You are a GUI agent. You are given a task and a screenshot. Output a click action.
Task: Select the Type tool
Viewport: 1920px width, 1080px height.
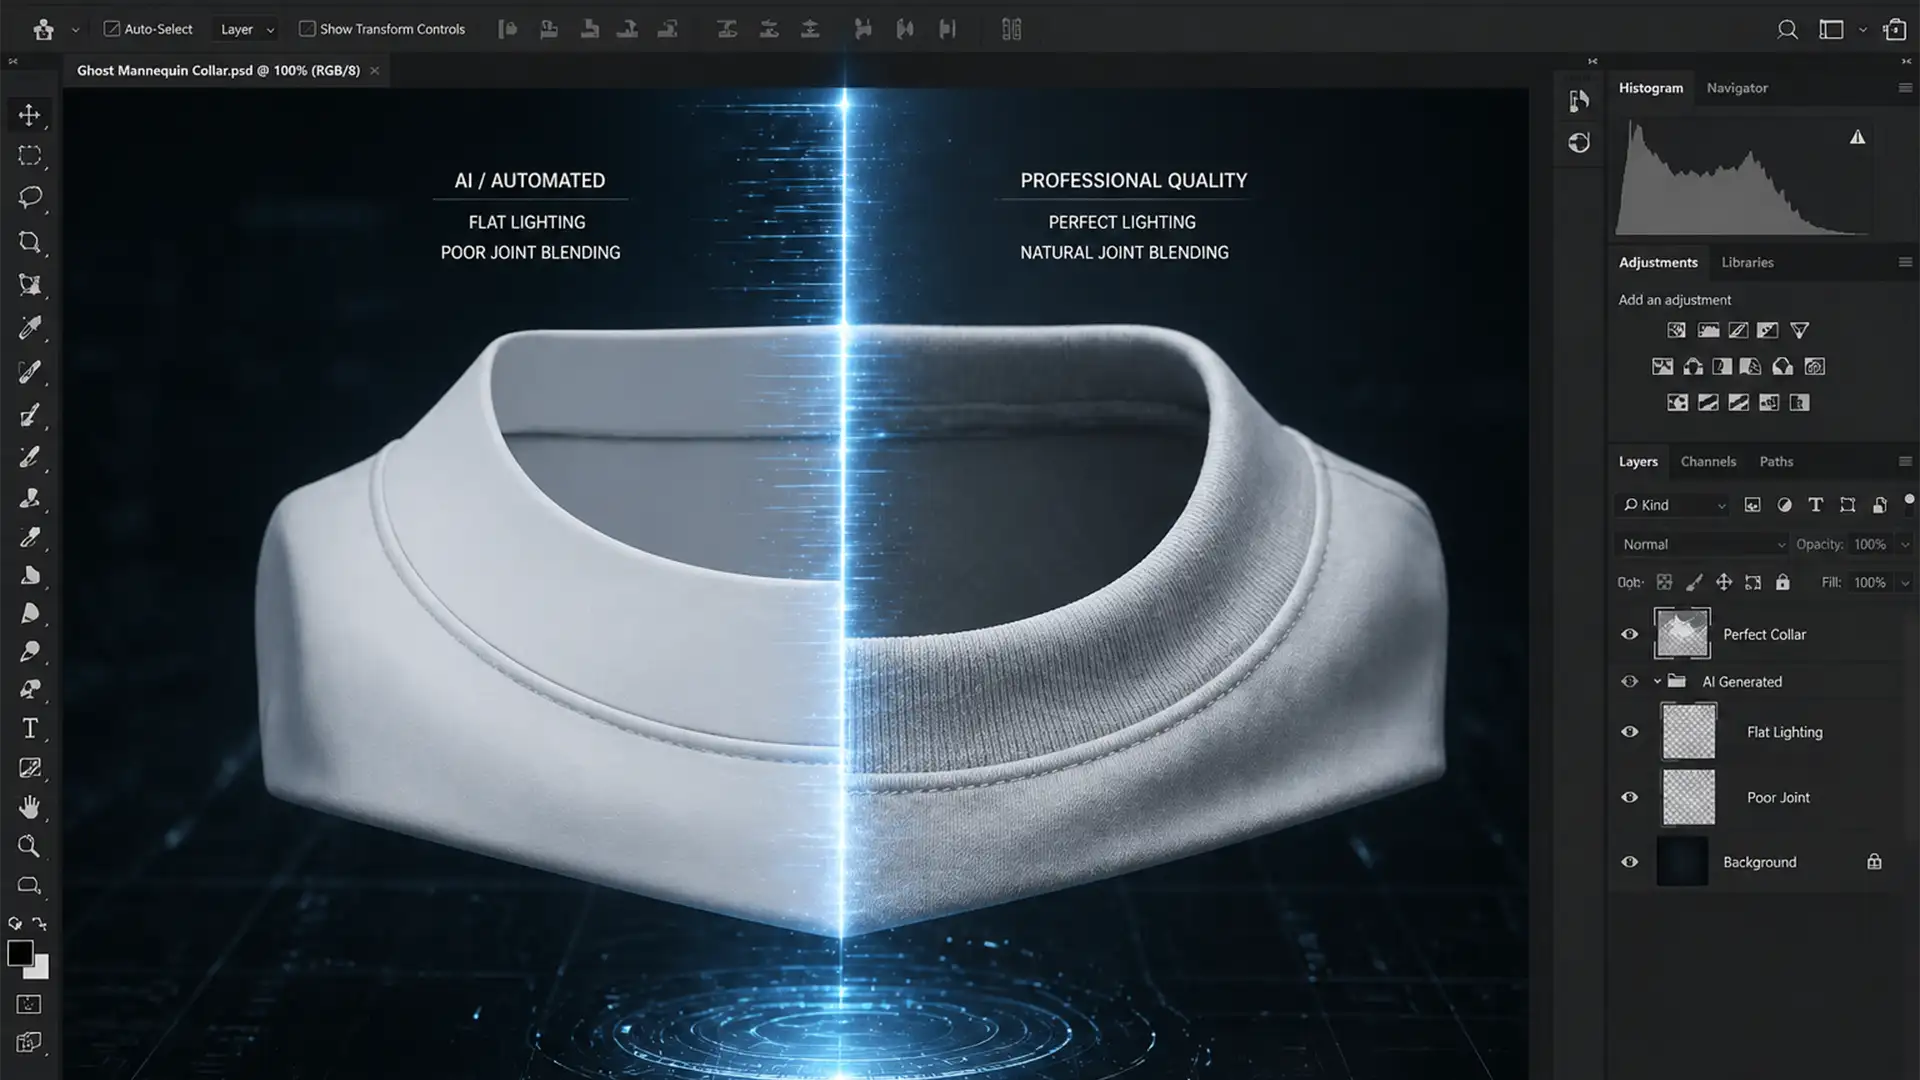click(29, 728)
